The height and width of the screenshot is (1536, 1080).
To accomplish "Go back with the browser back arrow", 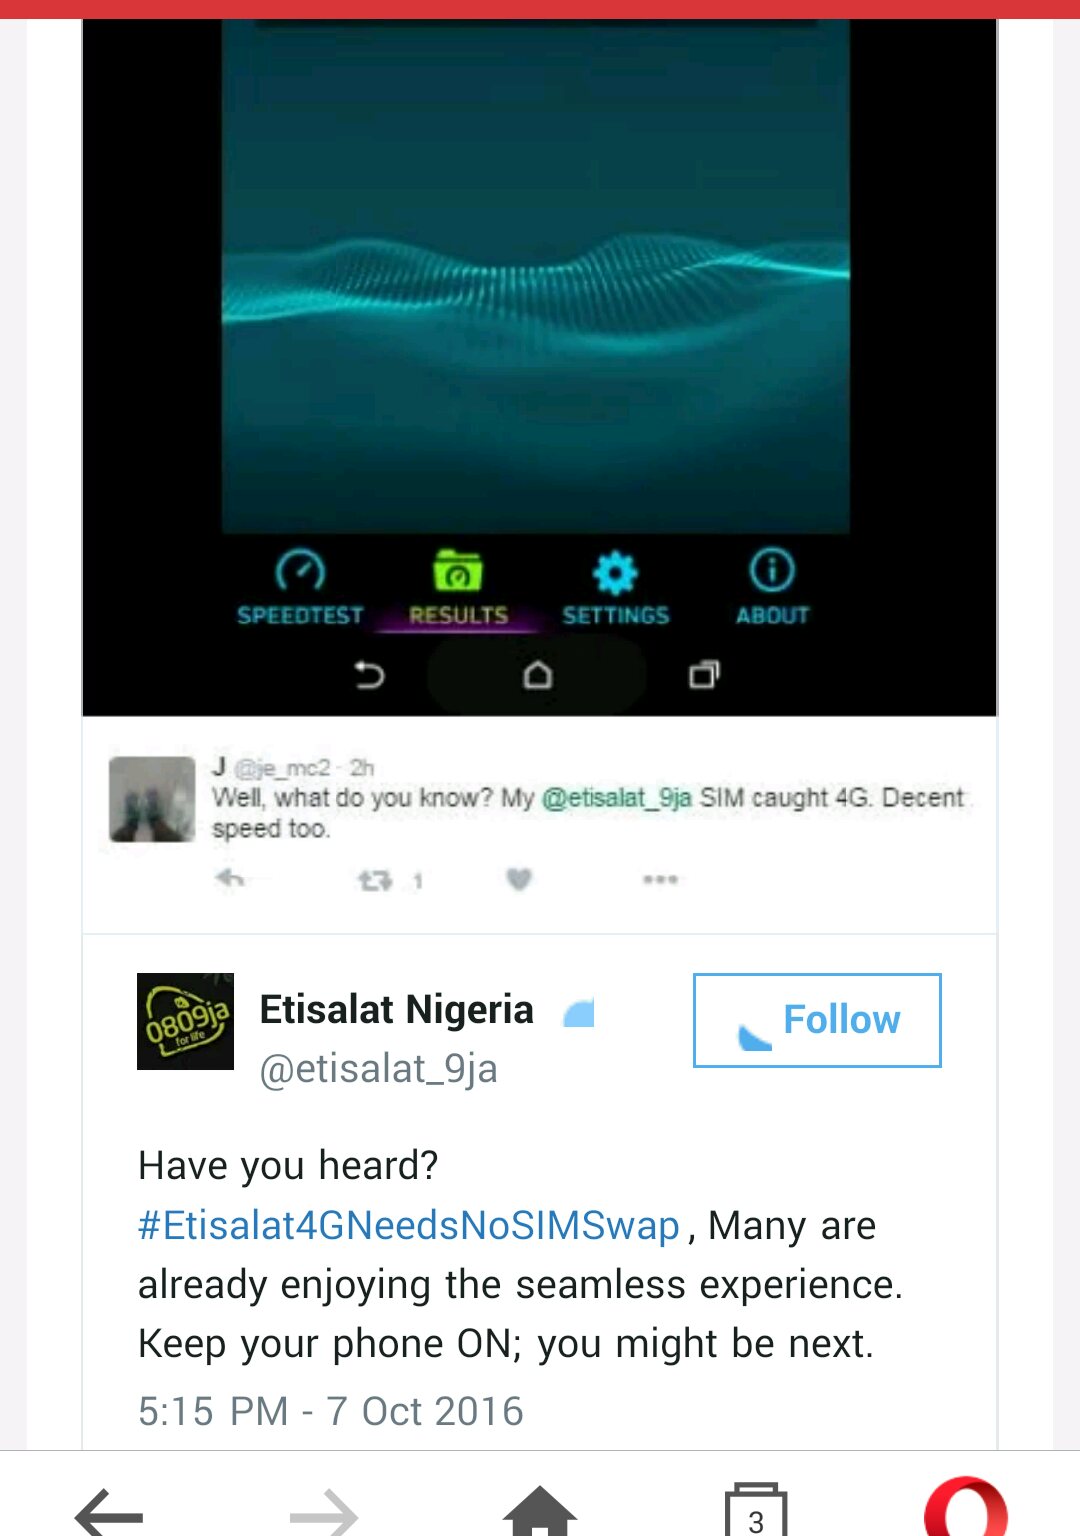I will coord(108,1514).
